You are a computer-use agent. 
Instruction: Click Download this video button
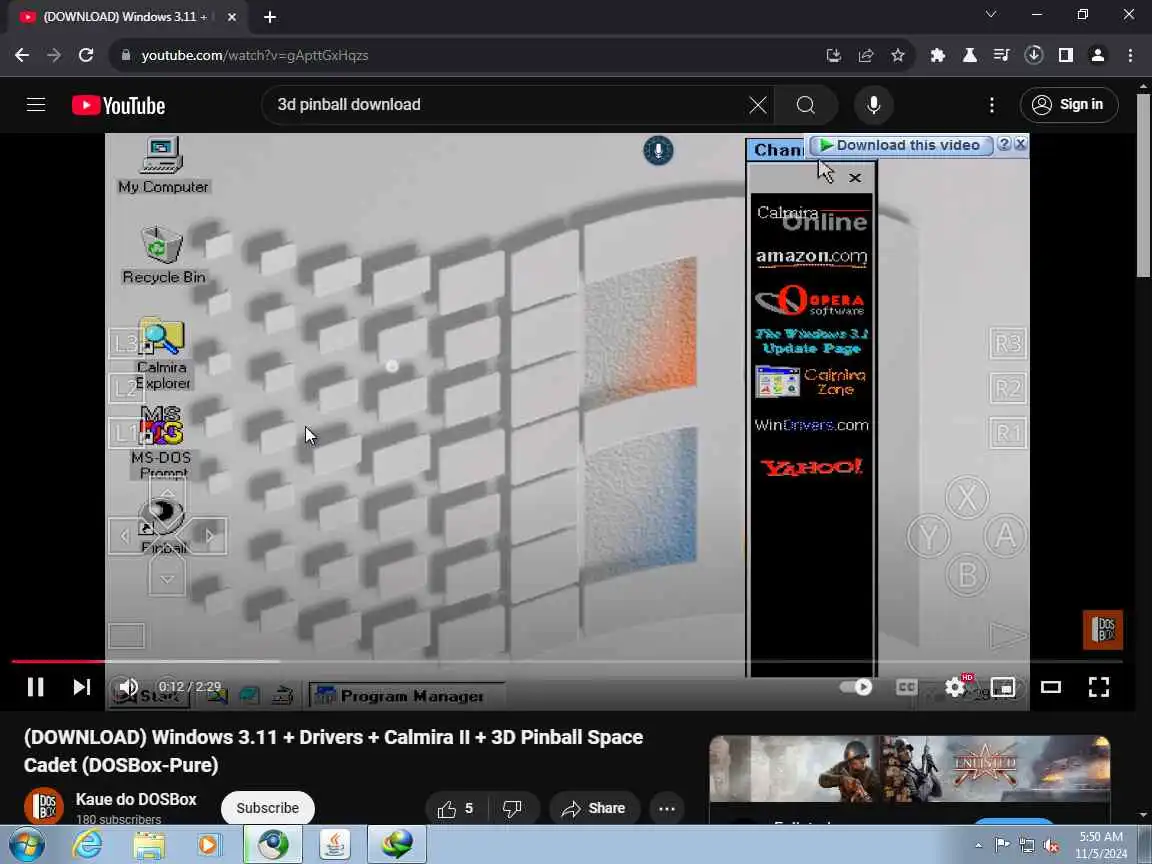[x=901, y=145]
